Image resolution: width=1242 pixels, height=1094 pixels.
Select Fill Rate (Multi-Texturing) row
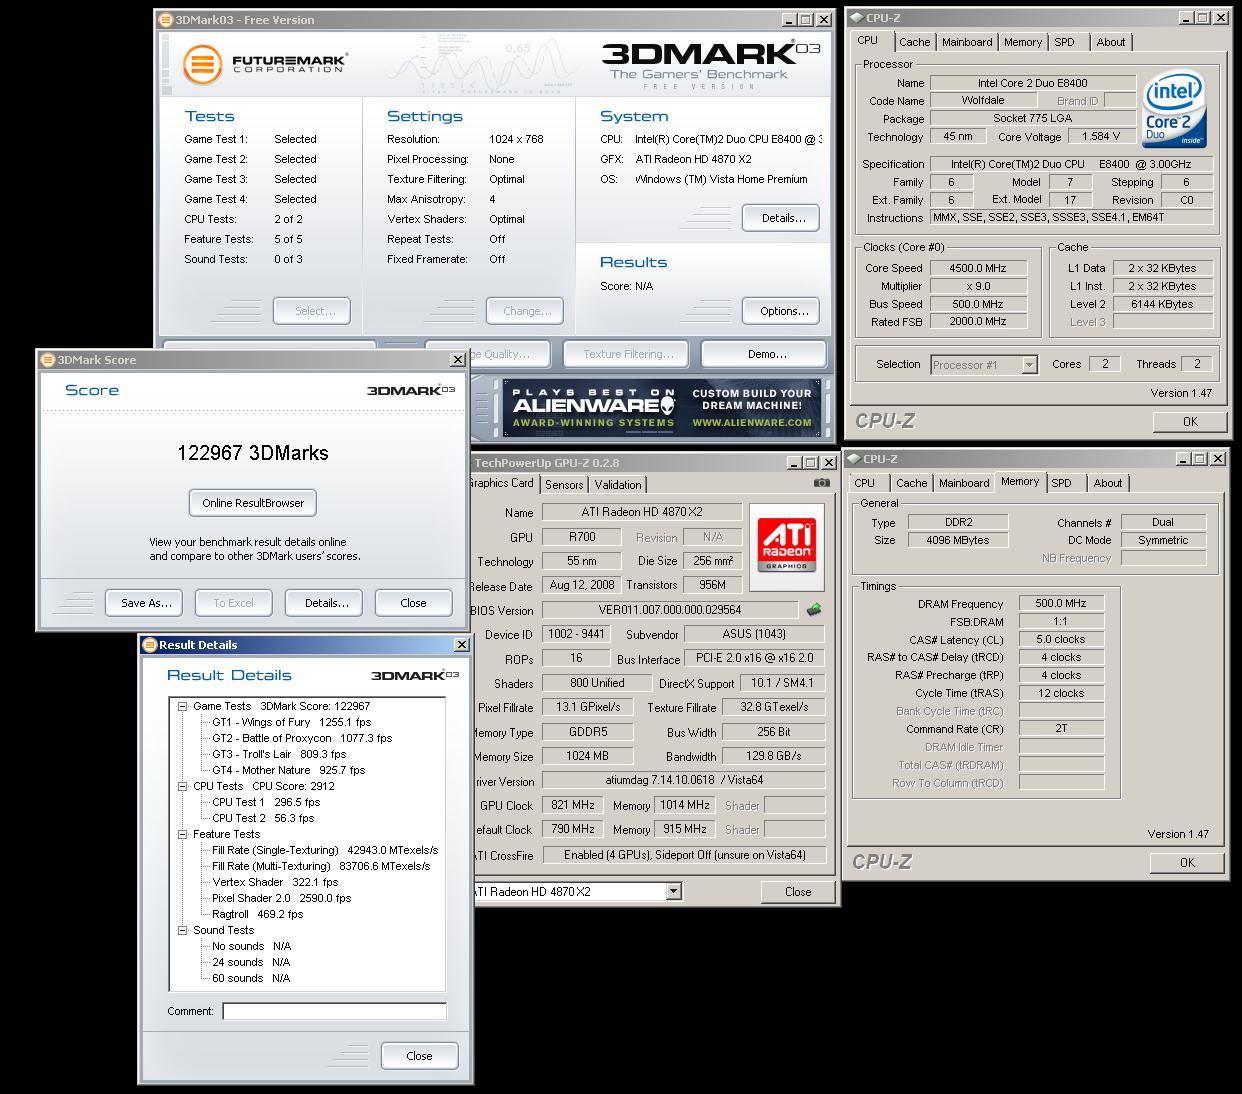tap(321, 866)
